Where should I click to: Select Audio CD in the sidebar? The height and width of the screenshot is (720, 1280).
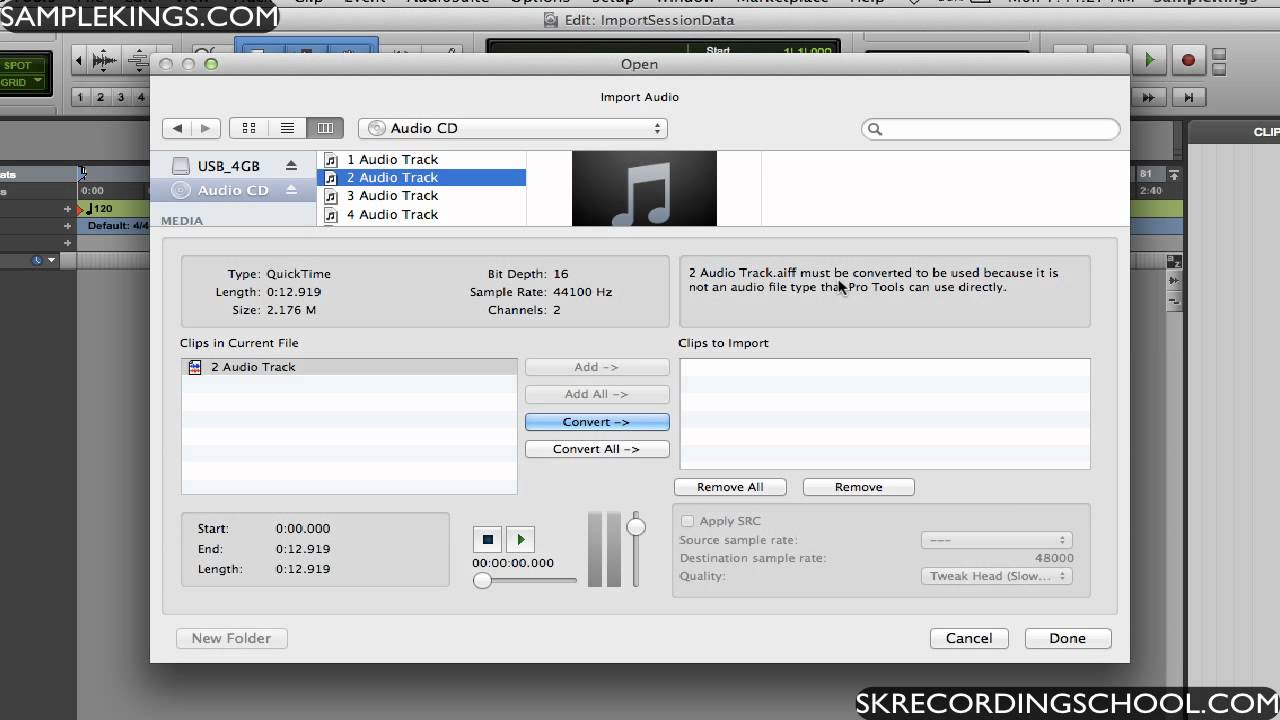coord(232,190)
